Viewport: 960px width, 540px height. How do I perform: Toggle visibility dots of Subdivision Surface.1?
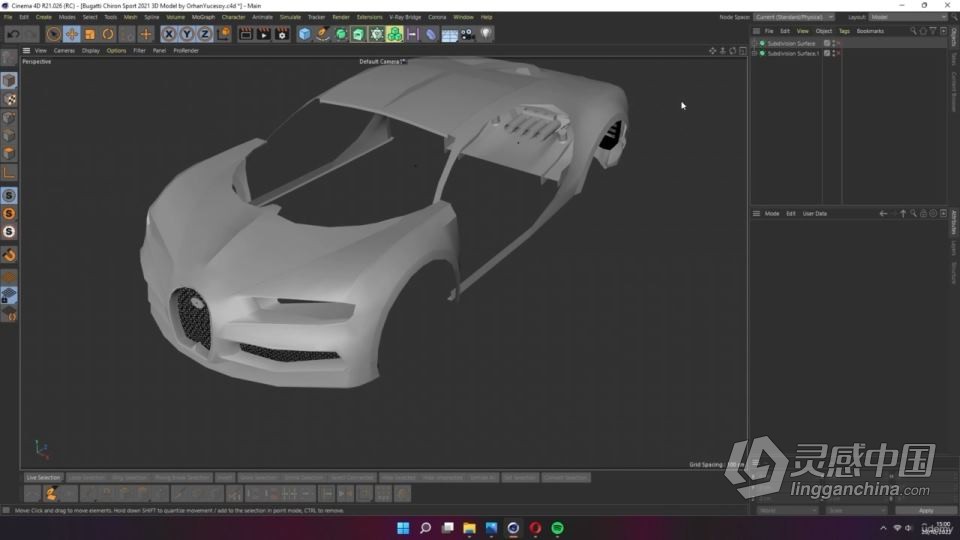click(833, 53)
